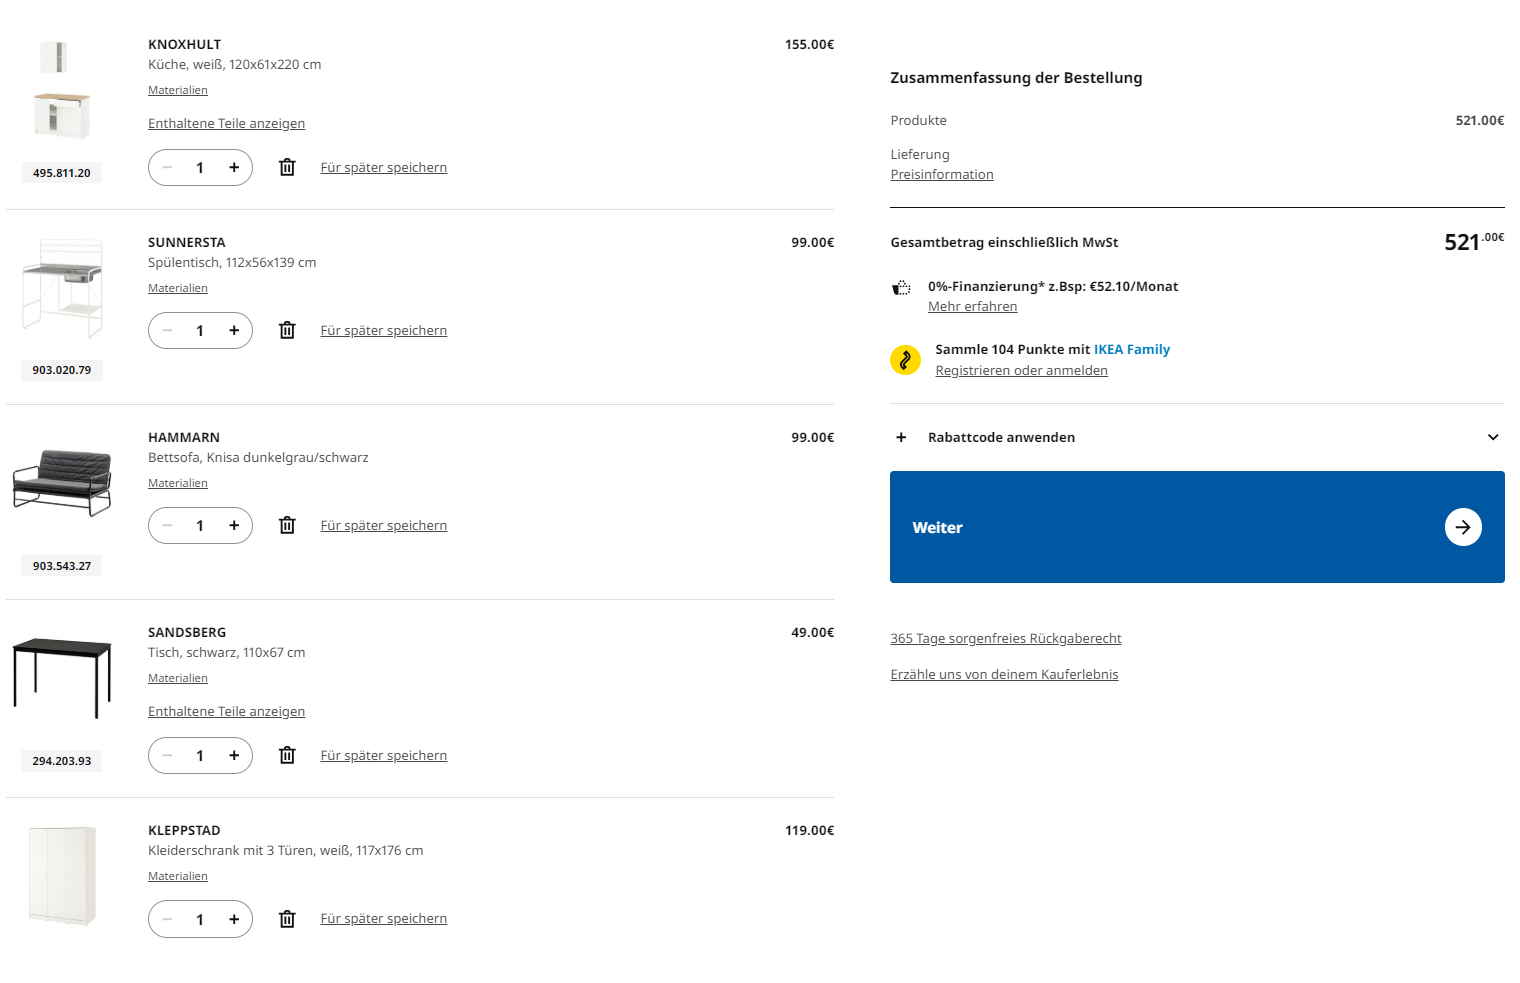Increase SUNNERSTA quantity by one
Viewport: 1520px width, 983px height.
coord(234,330)
